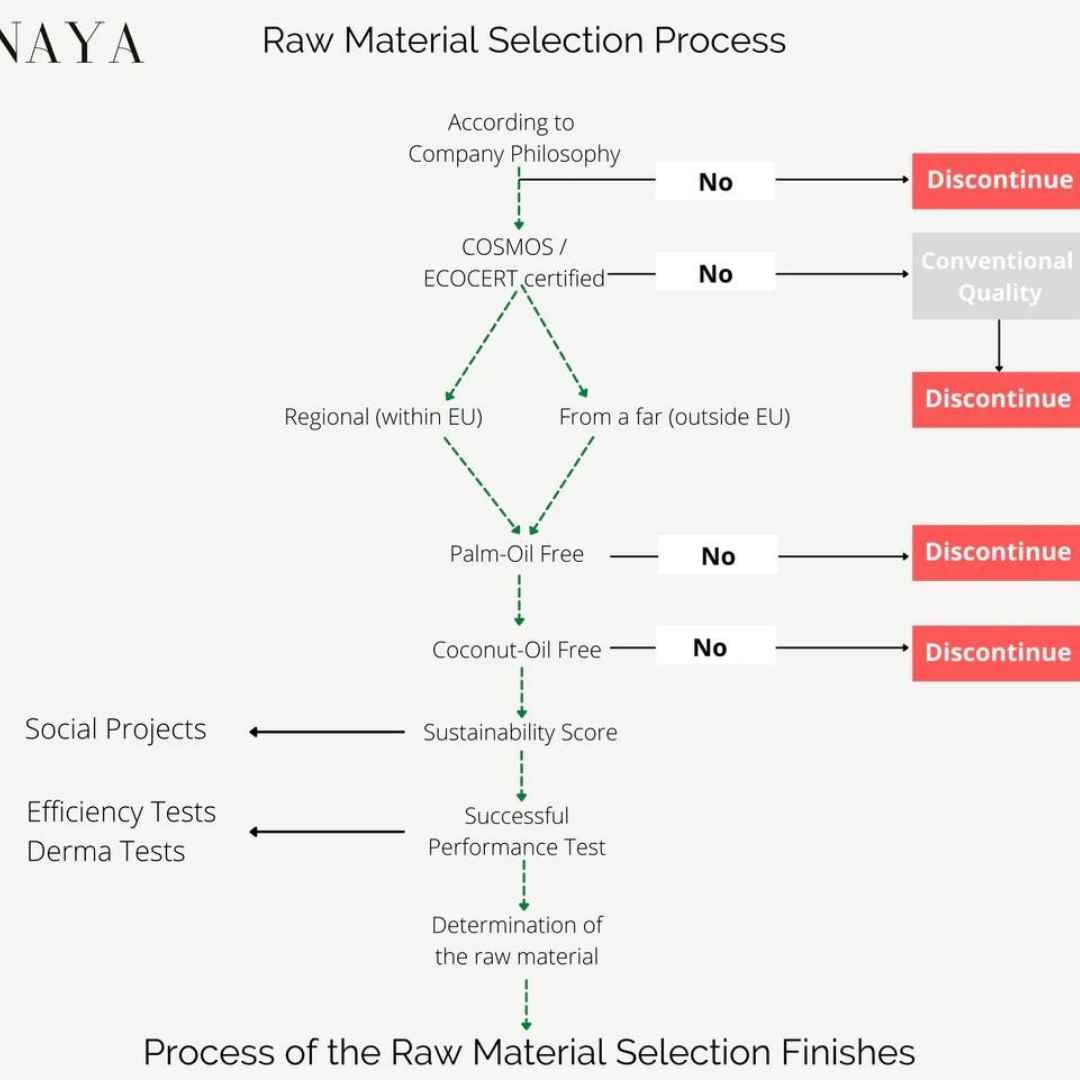Click the NAYA logo
Viewport: 1080px width, 1080px height.
click(x=70, y=43)
